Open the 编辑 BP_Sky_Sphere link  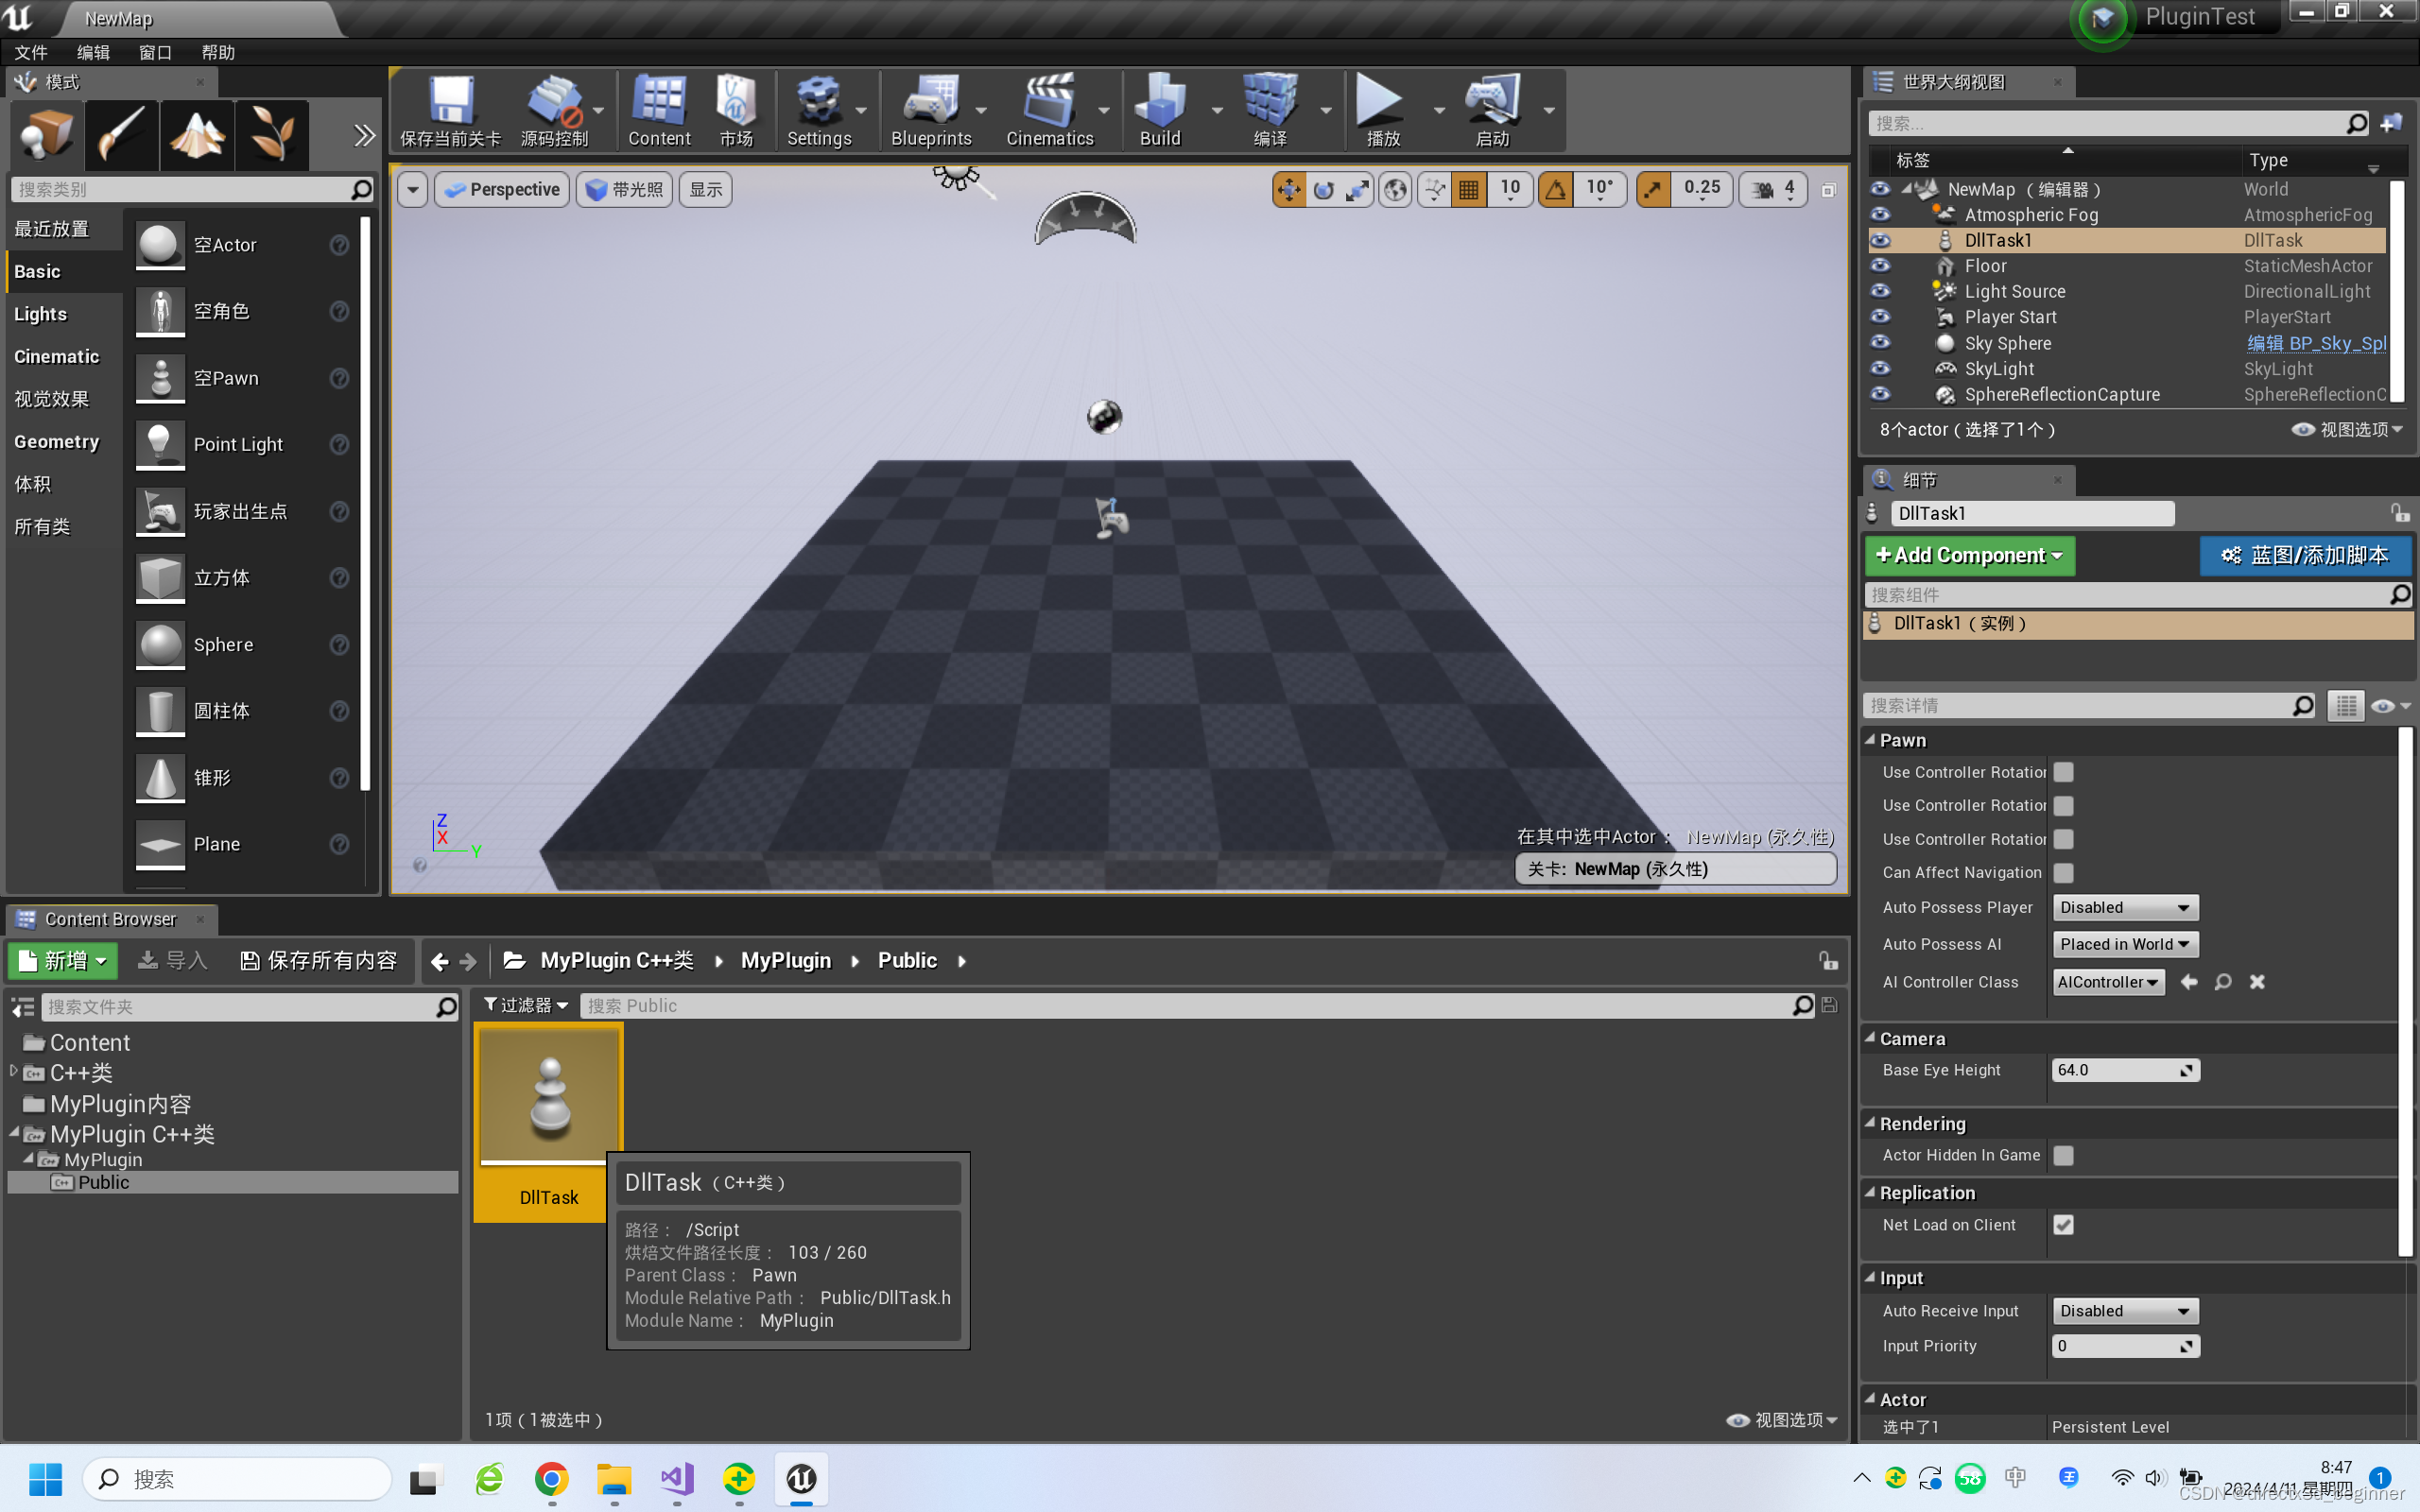tap(2316, 343)
